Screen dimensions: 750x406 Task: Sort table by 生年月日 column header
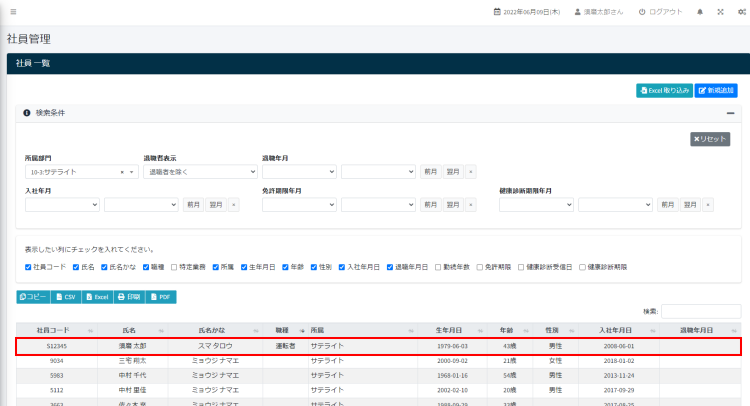pos(450,328)
